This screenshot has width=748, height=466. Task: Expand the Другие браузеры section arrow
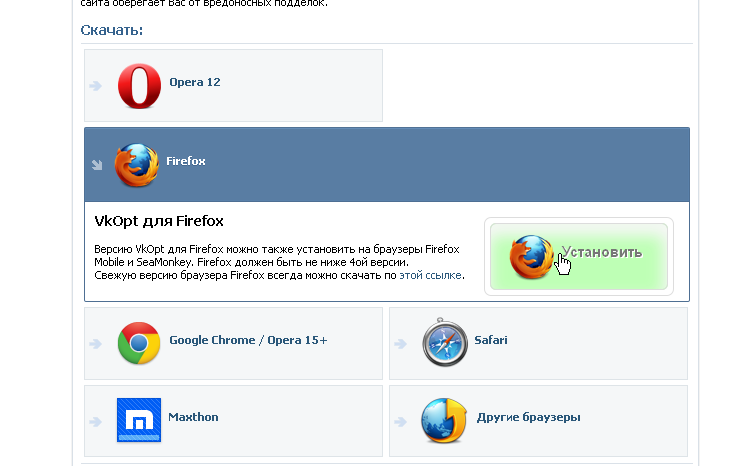click(401, 422)
